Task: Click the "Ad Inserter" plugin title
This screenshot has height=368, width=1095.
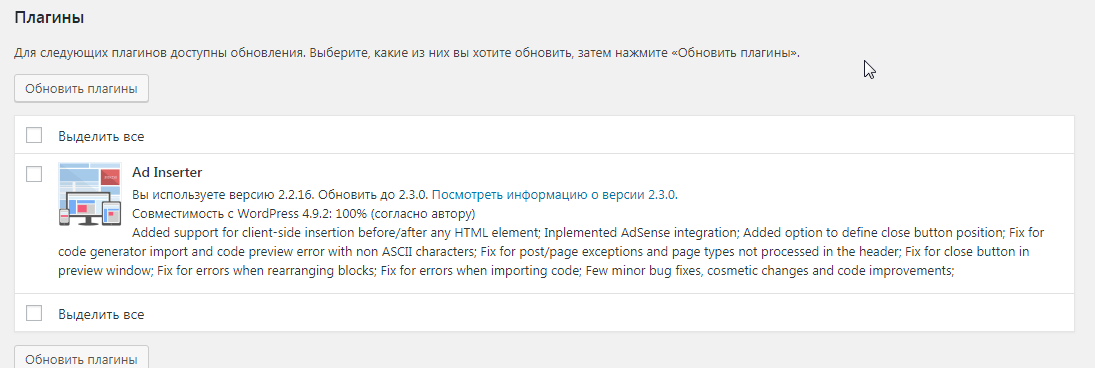Action: pyautogui.click(x=167, y=172)
